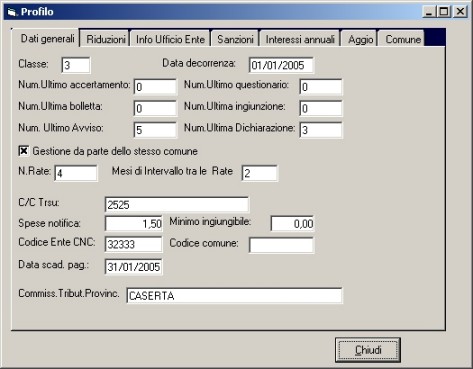Viewport: 473px width, 369px height.
Task: Click the Minimo ingiungibile field
Action: click(x=292, y=223)
